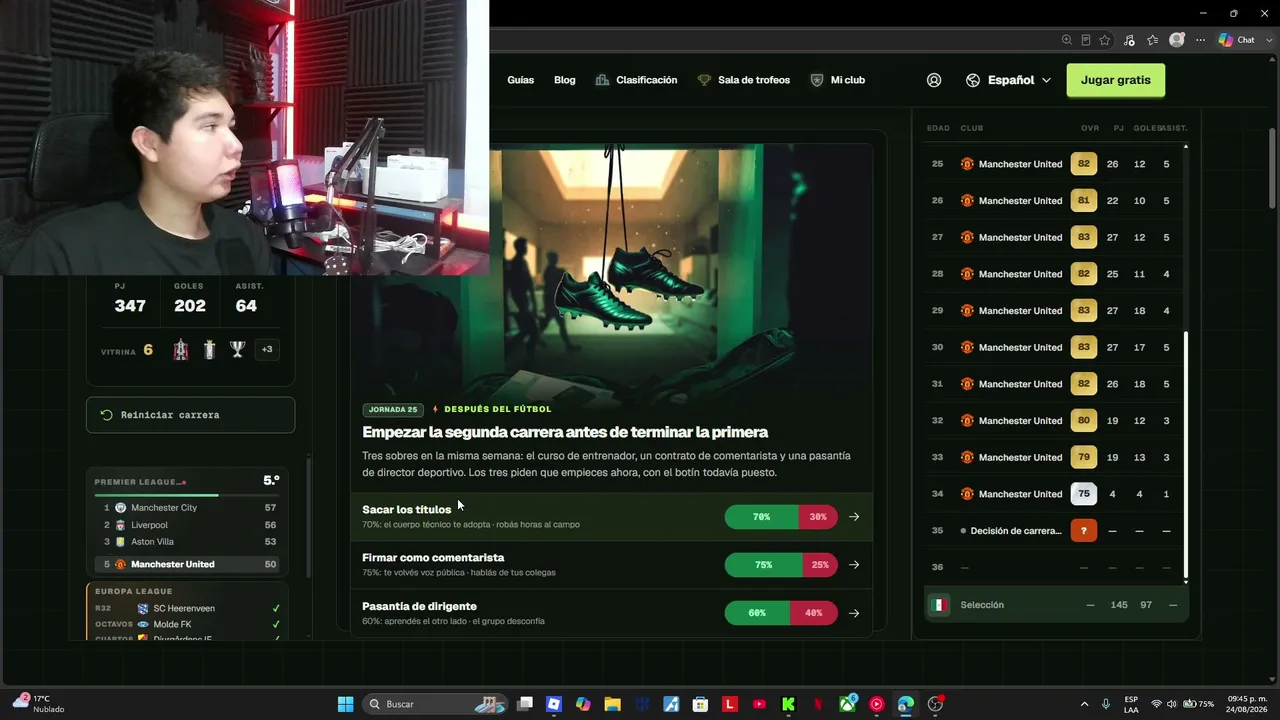
Task: Open the browser reader view icon
Action: (1086, 40)
